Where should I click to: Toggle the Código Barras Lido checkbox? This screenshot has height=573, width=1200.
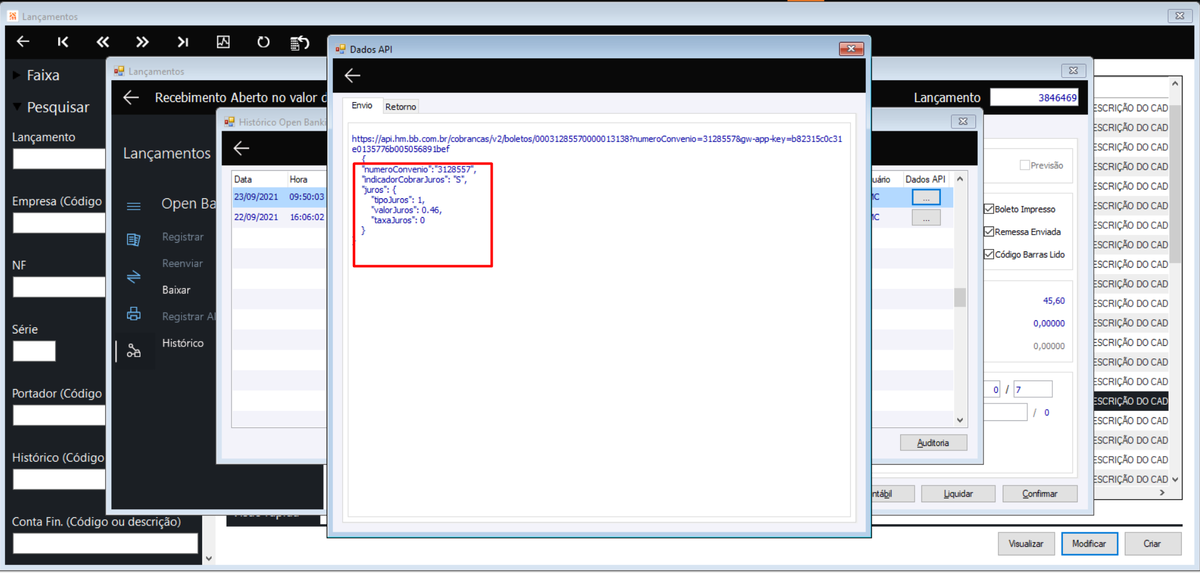point(989,254)
